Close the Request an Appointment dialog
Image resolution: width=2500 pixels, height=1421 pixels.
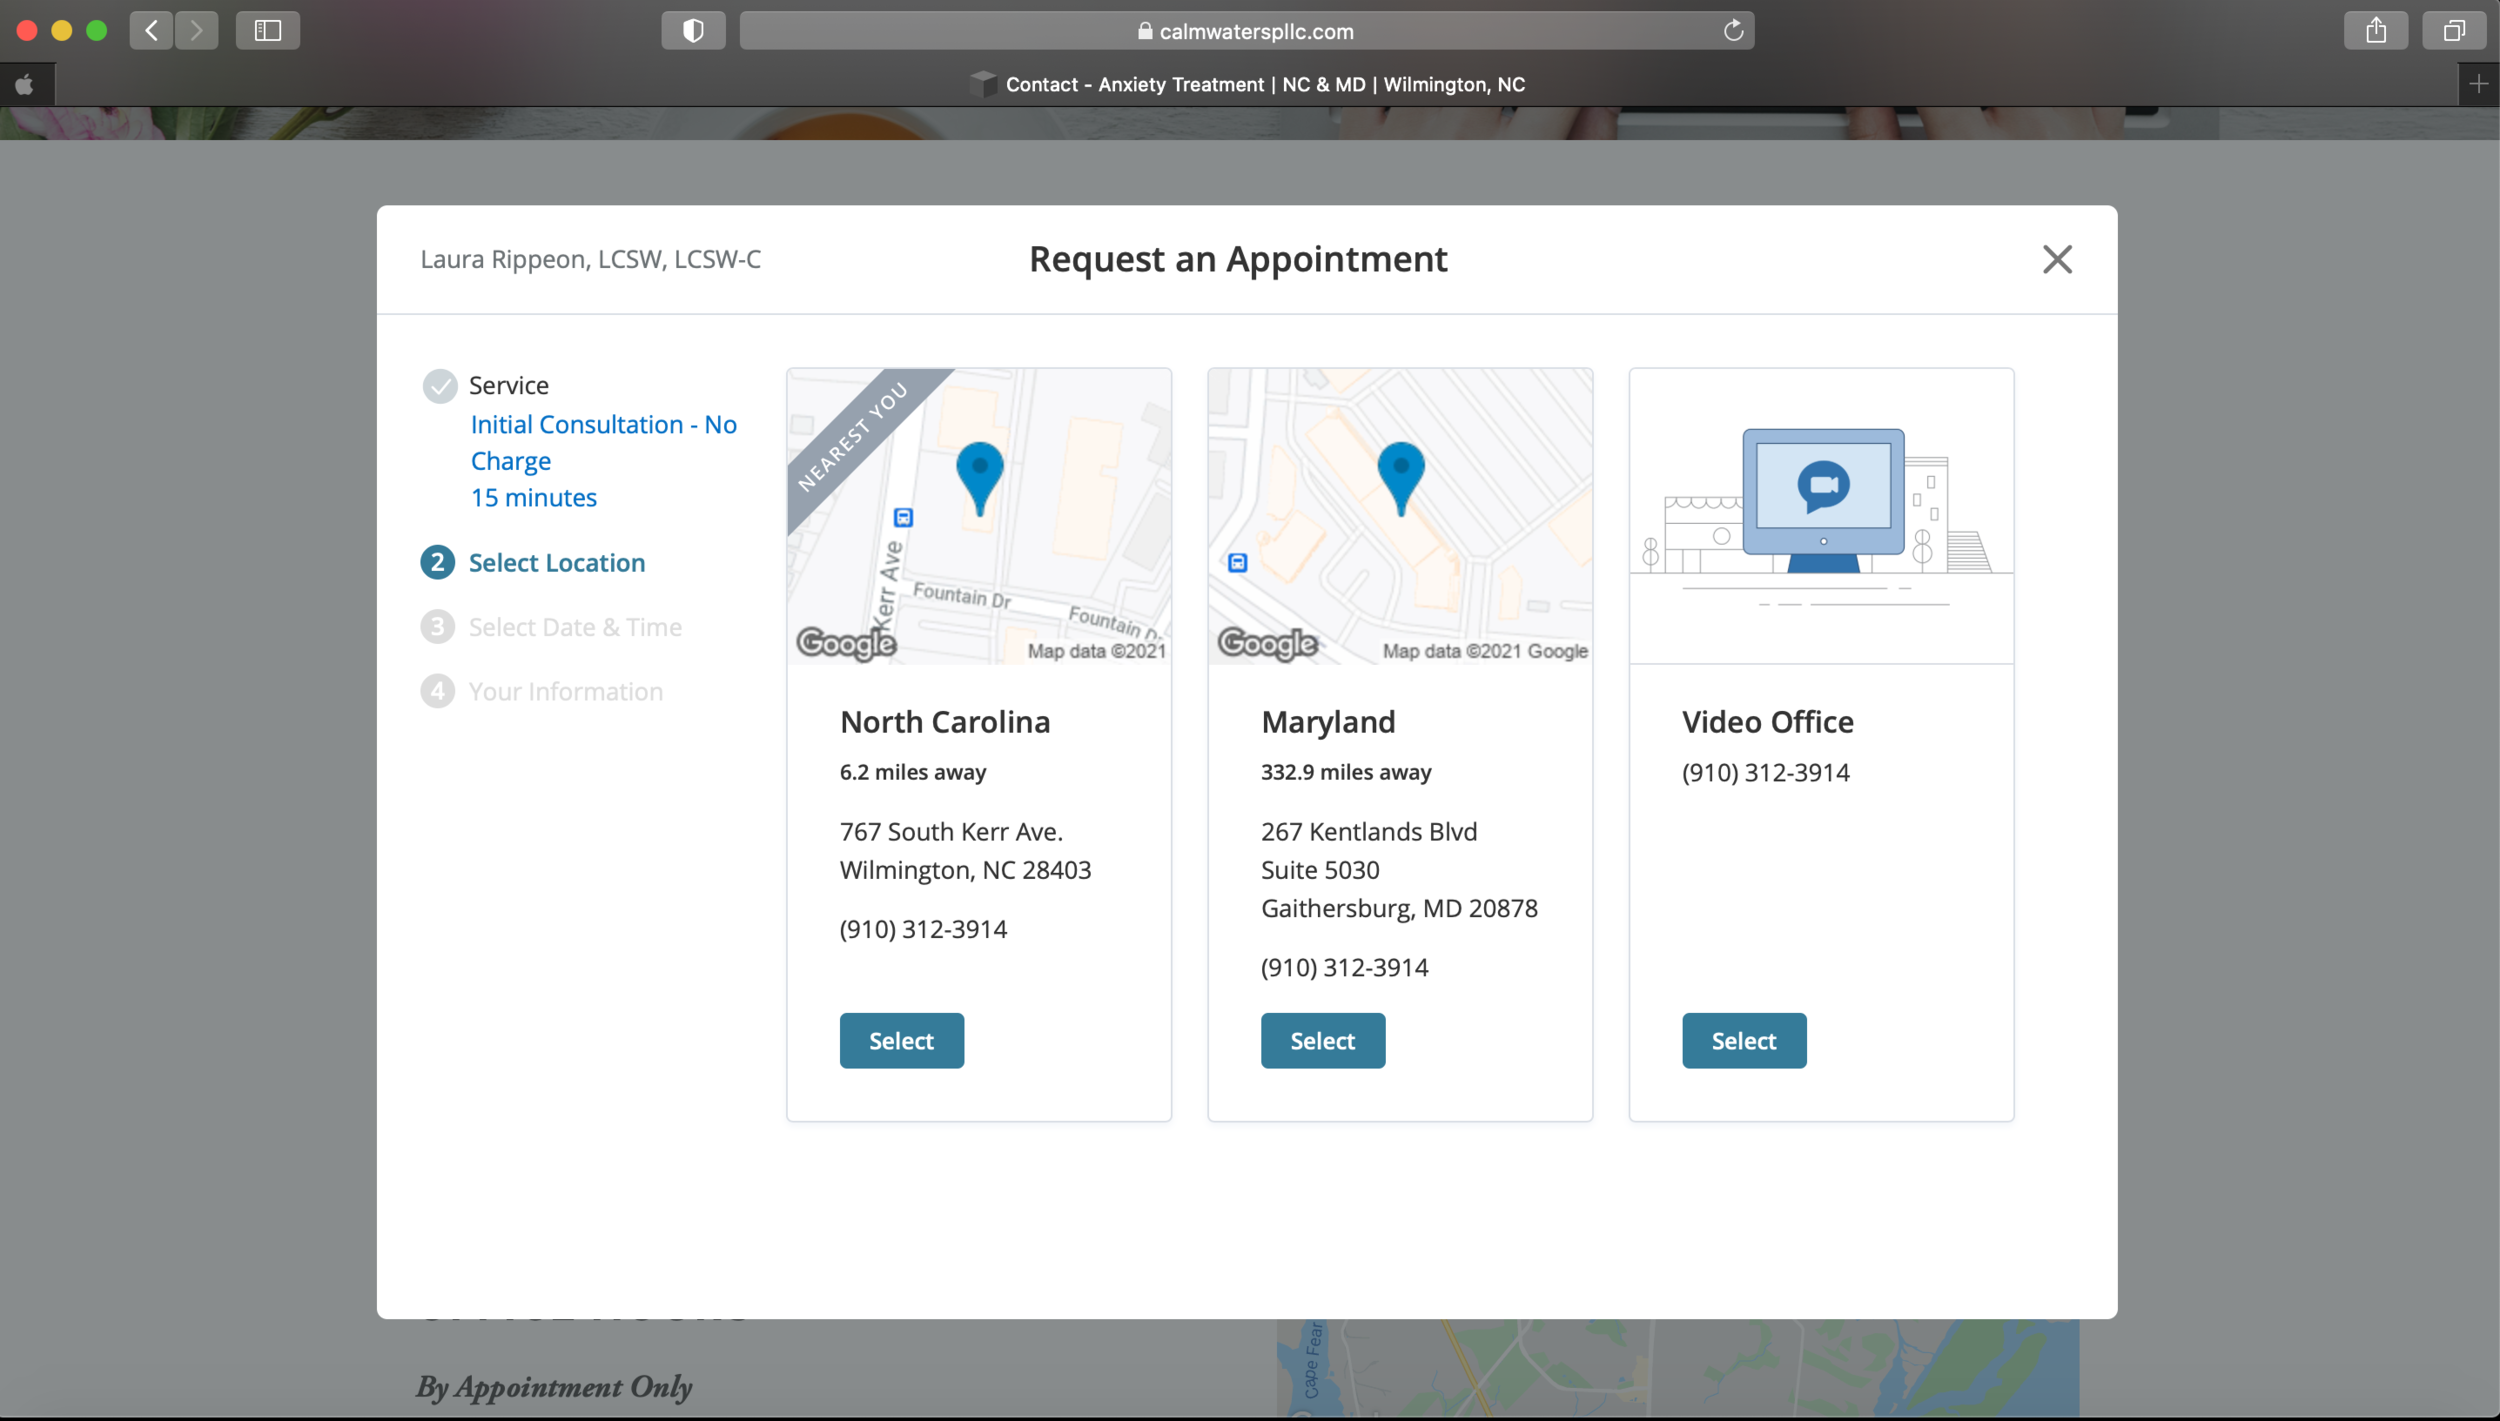pos(2056,260)
